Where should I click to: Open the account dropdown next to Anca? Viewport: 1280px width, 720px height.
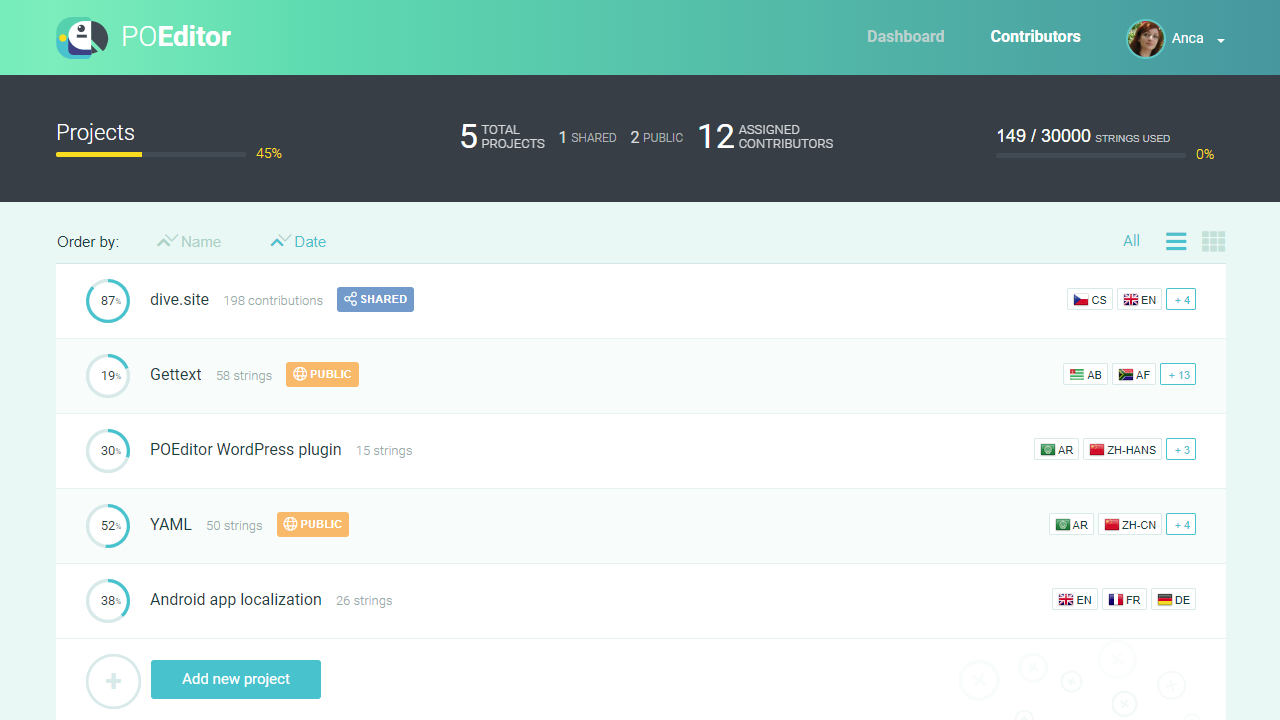(1220, 39)
